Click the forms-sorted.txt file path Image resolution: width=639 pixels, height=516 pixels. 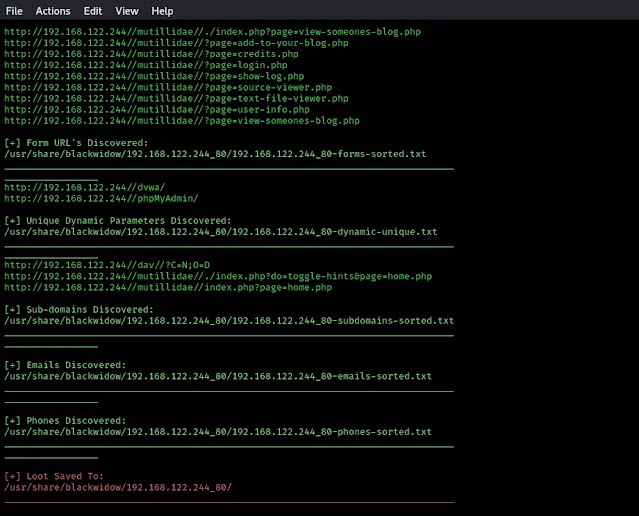tap(215, 154)
